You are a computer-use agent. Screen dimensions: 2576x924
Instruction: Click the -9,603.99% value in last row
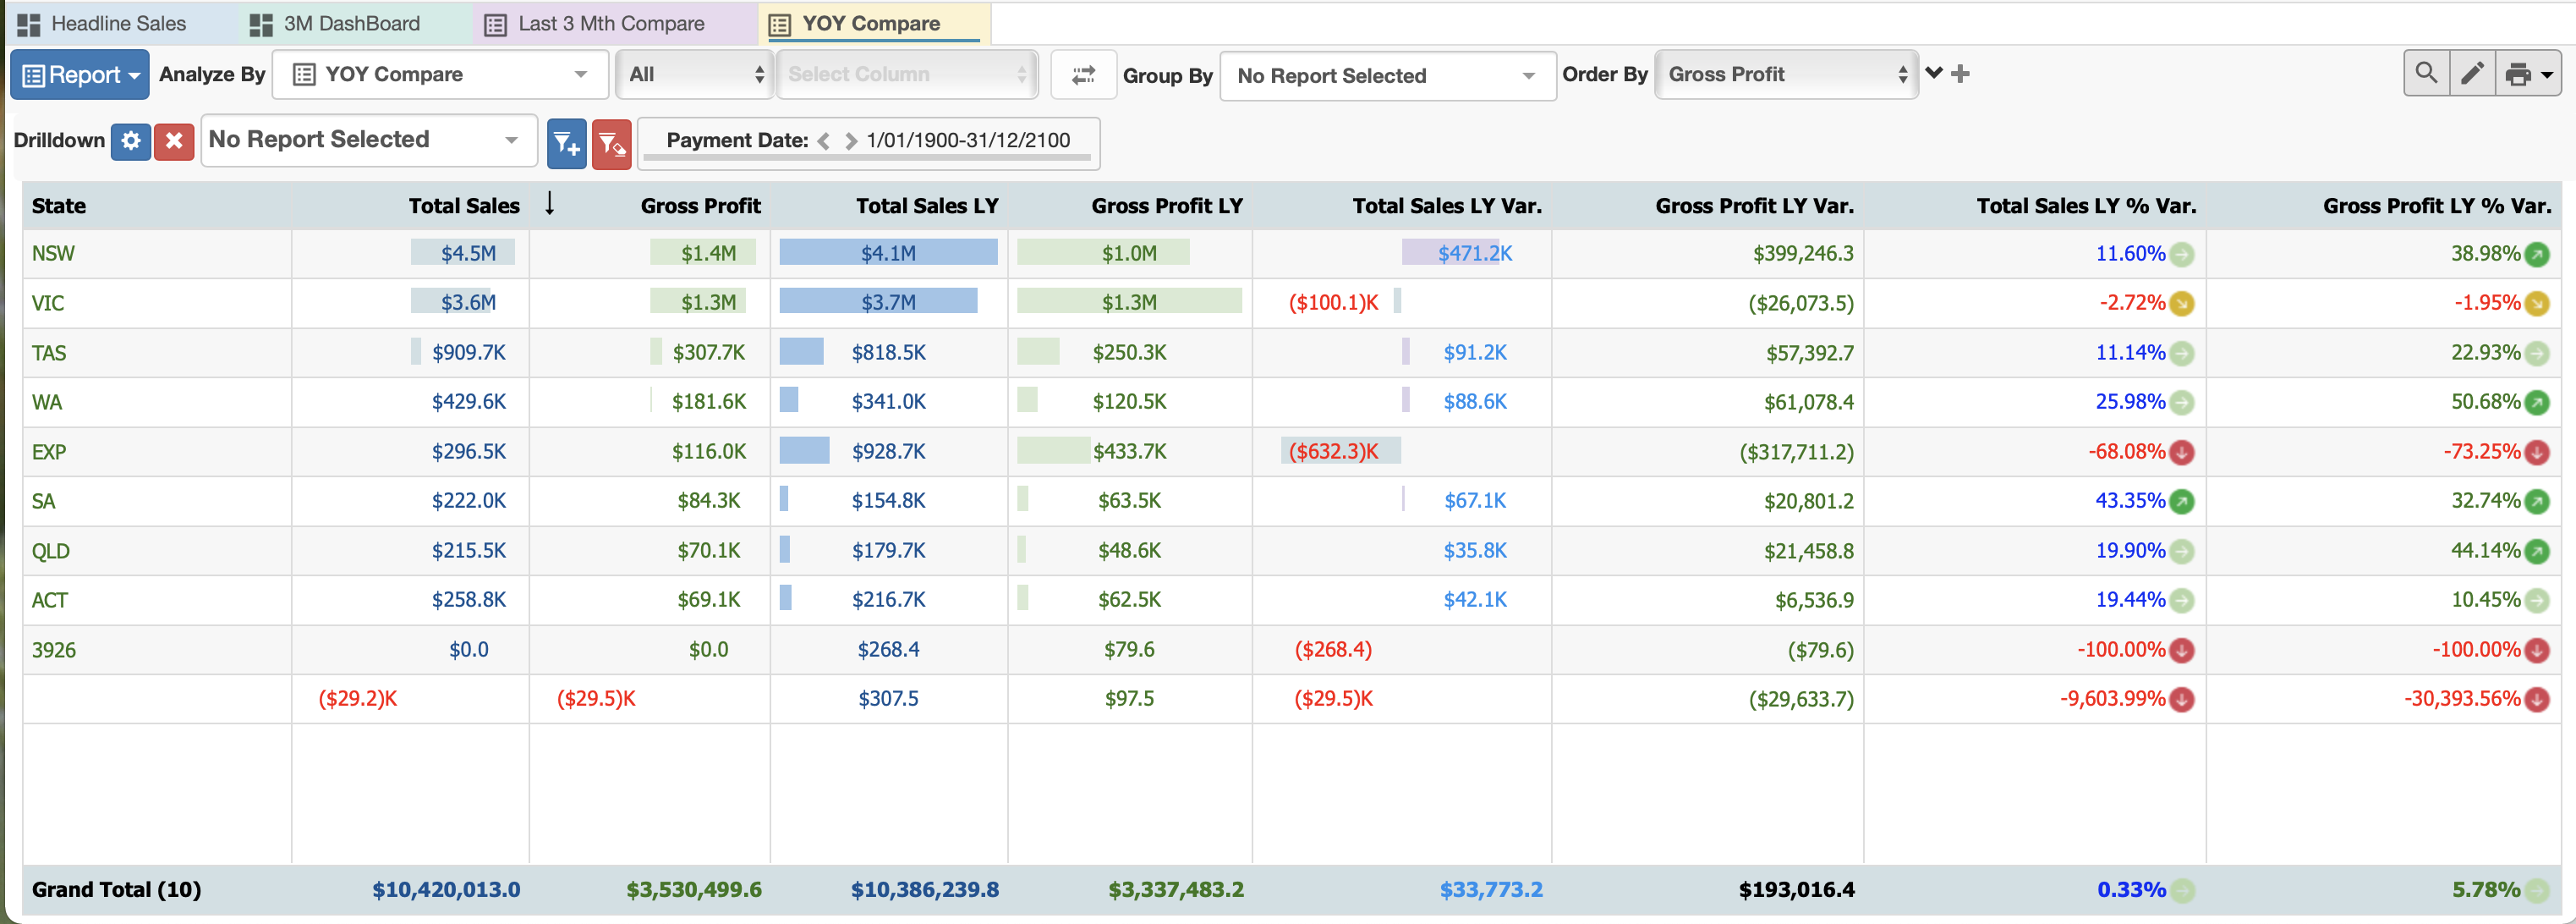coord(2112,699)
